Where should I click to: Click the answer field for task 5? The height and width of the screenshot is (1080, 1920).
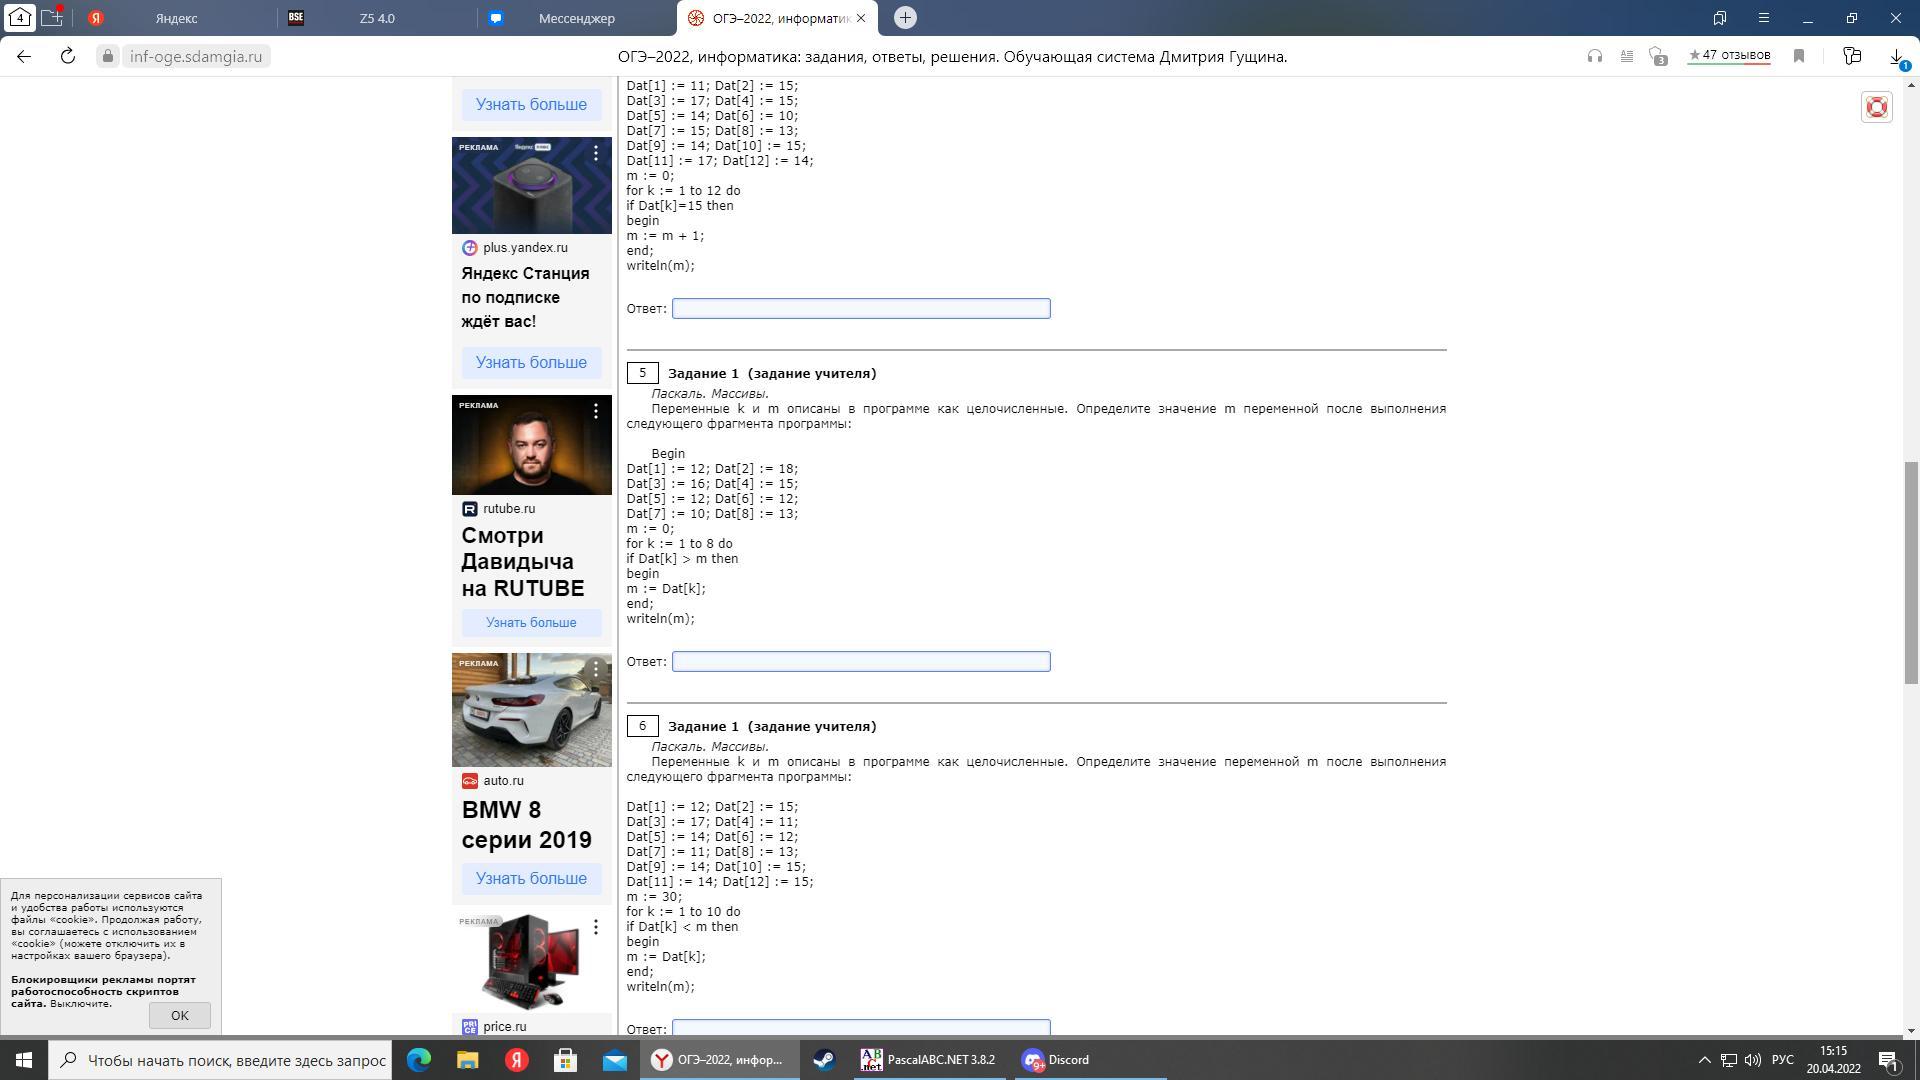(x=861, y=662)
